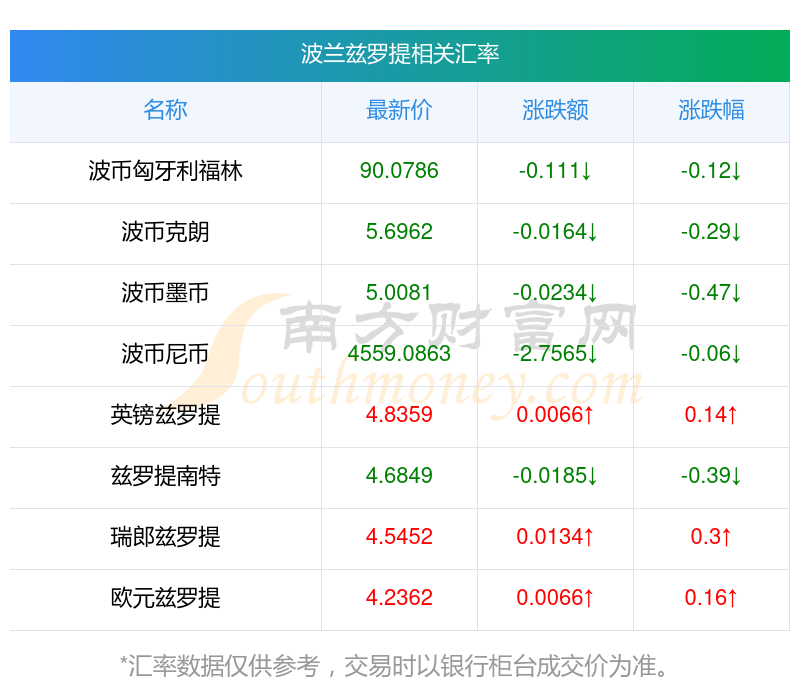
Task: Open the 波币匈牙利福林 row name
Action: pos(165,171)
